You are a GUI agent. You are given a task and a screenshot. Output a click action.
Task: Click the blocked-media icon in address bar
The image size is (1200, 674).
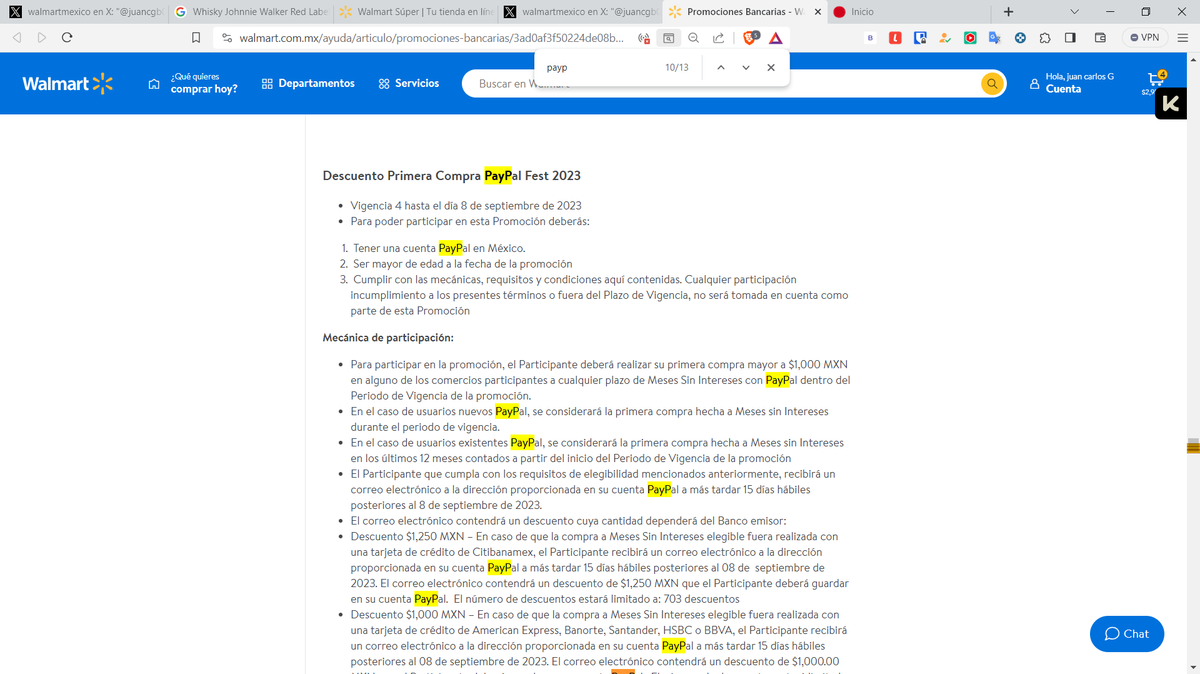[644, 38]
